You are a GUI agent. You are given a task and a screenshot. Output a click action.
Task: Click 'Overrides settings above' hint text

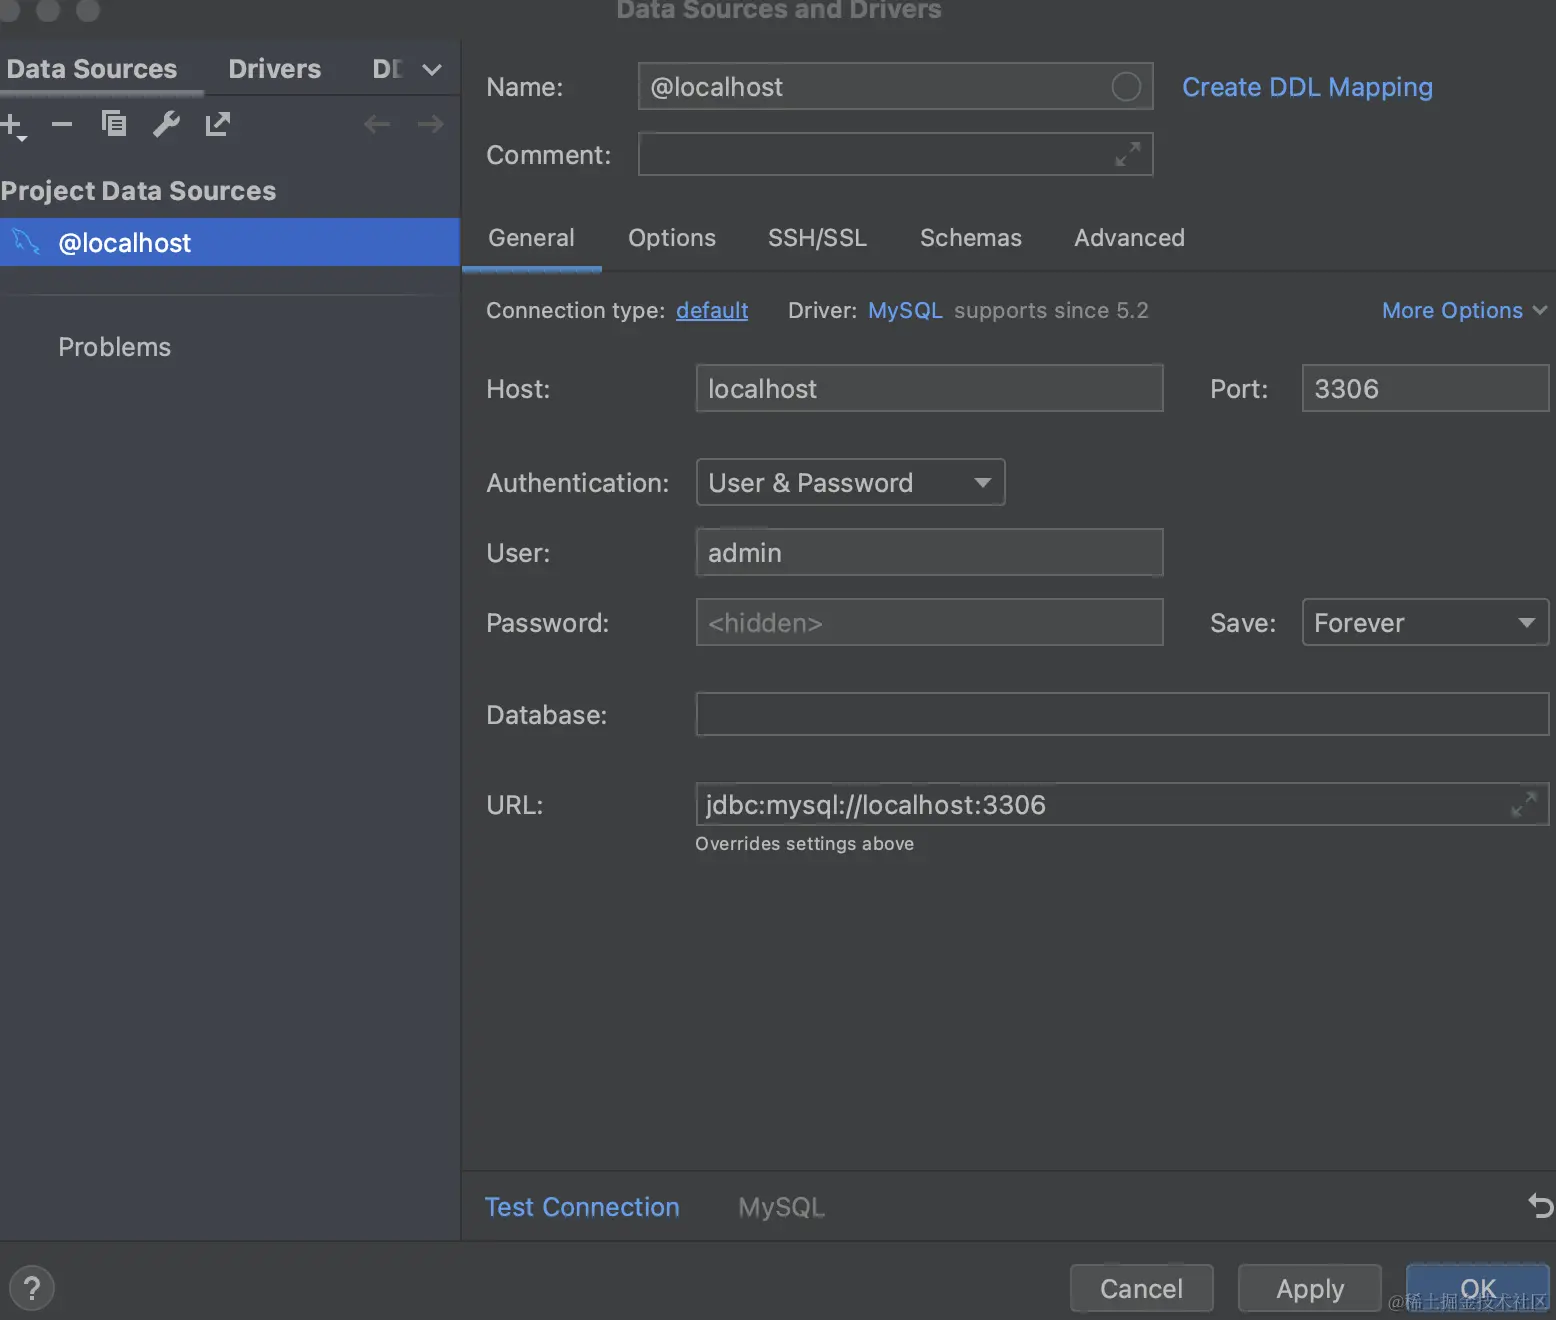[804, 844]
